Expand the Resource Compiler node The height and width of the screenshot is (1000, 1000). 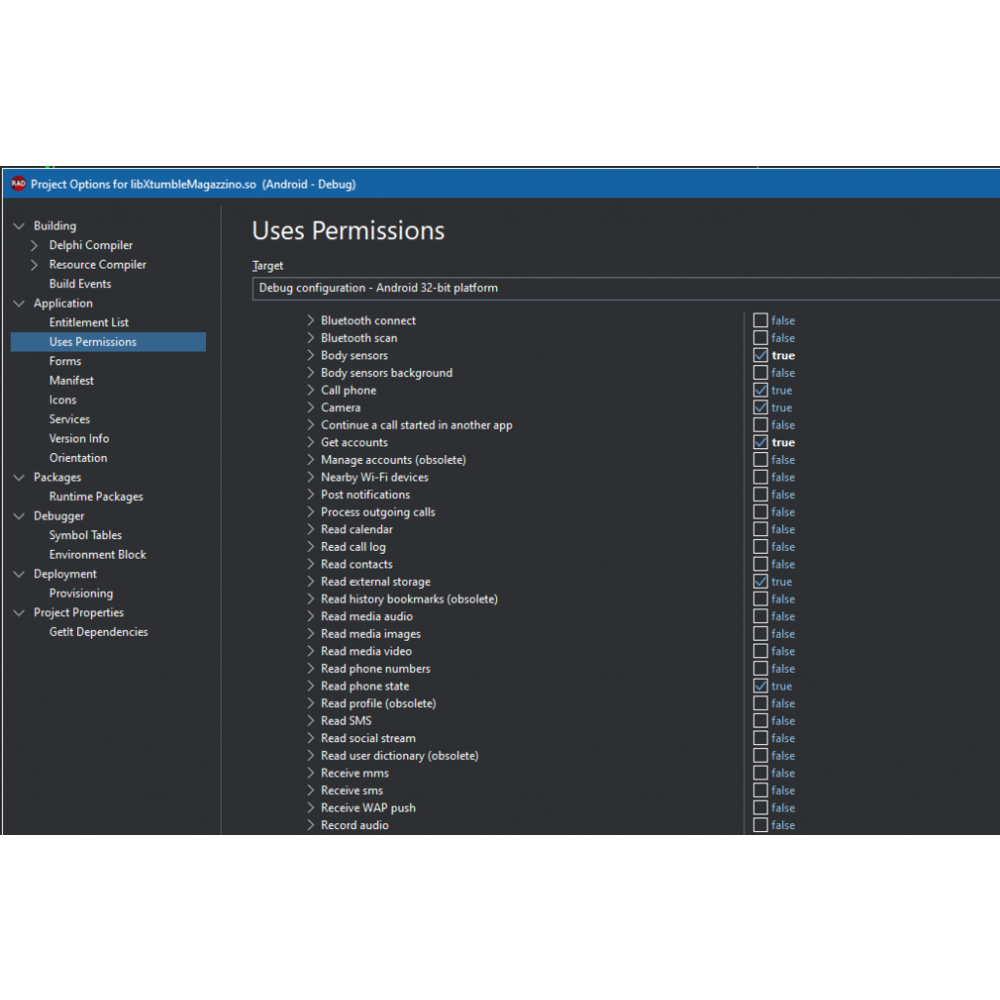tap(35, 265)
